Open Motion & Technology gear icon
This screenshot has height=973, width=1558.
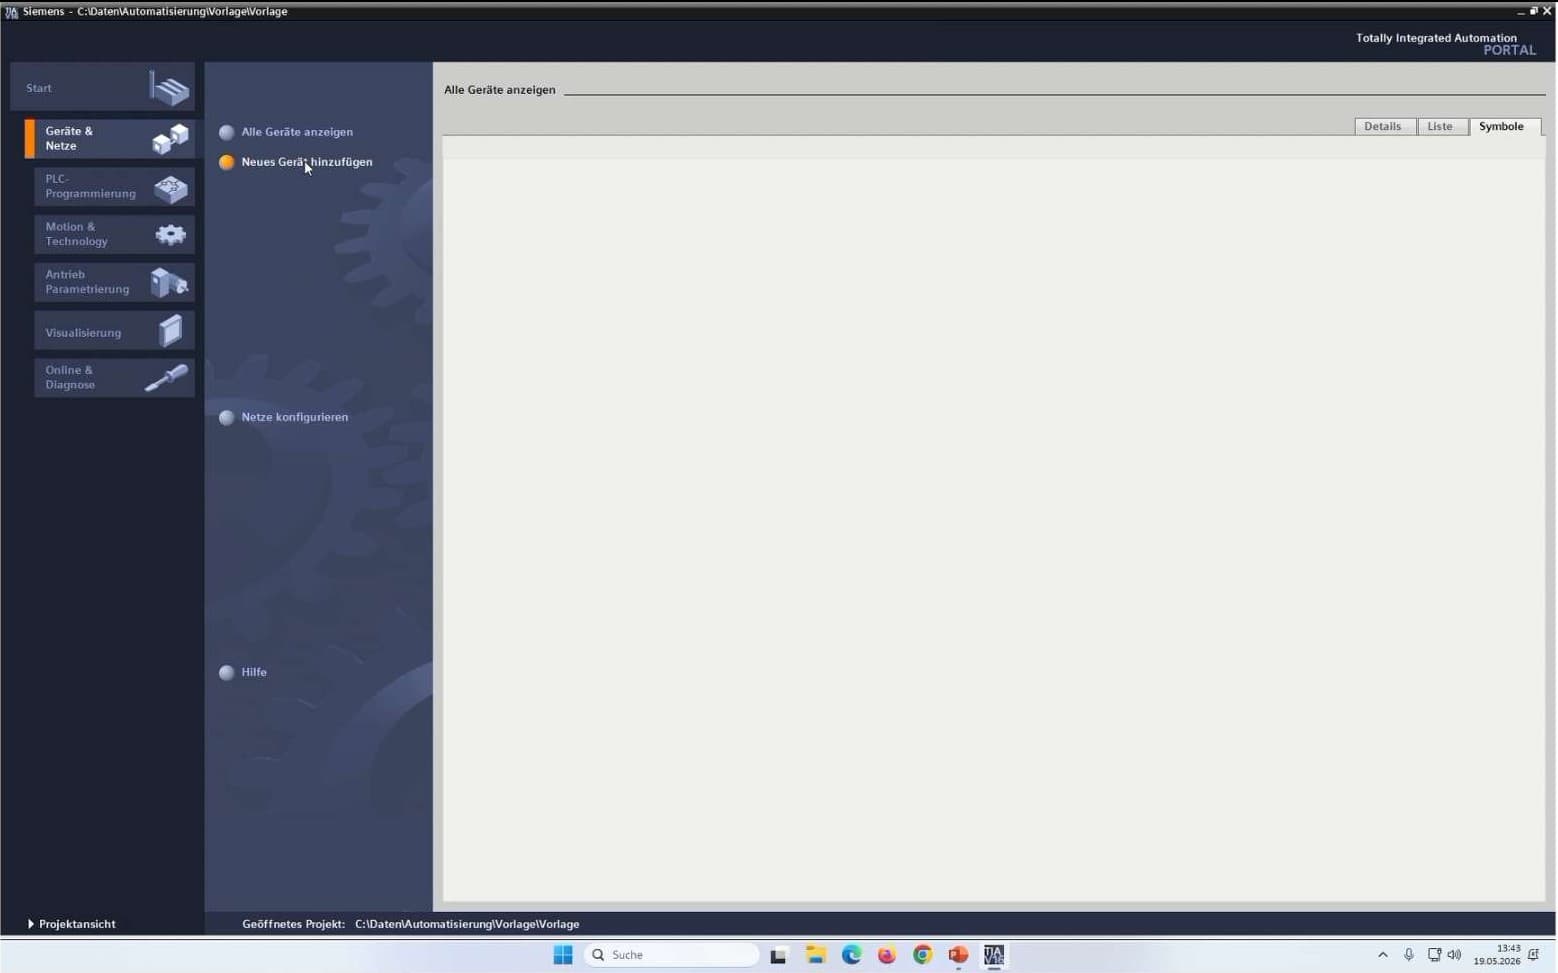pyautogui.click(x=171, y=235)
